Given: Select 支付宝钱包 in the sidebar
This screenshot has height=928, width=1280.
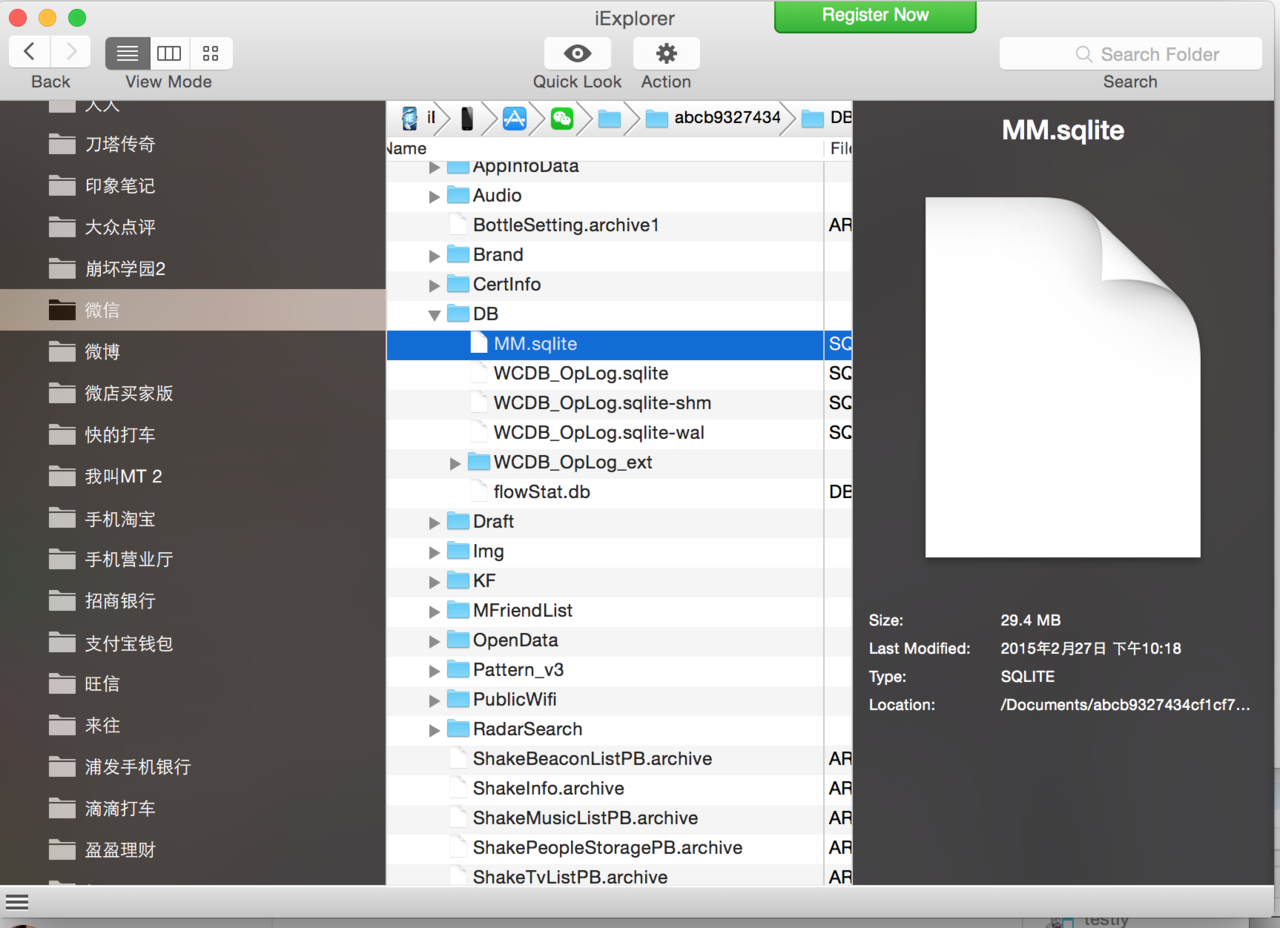Looking at the screenshot, I should coord(193,643).
